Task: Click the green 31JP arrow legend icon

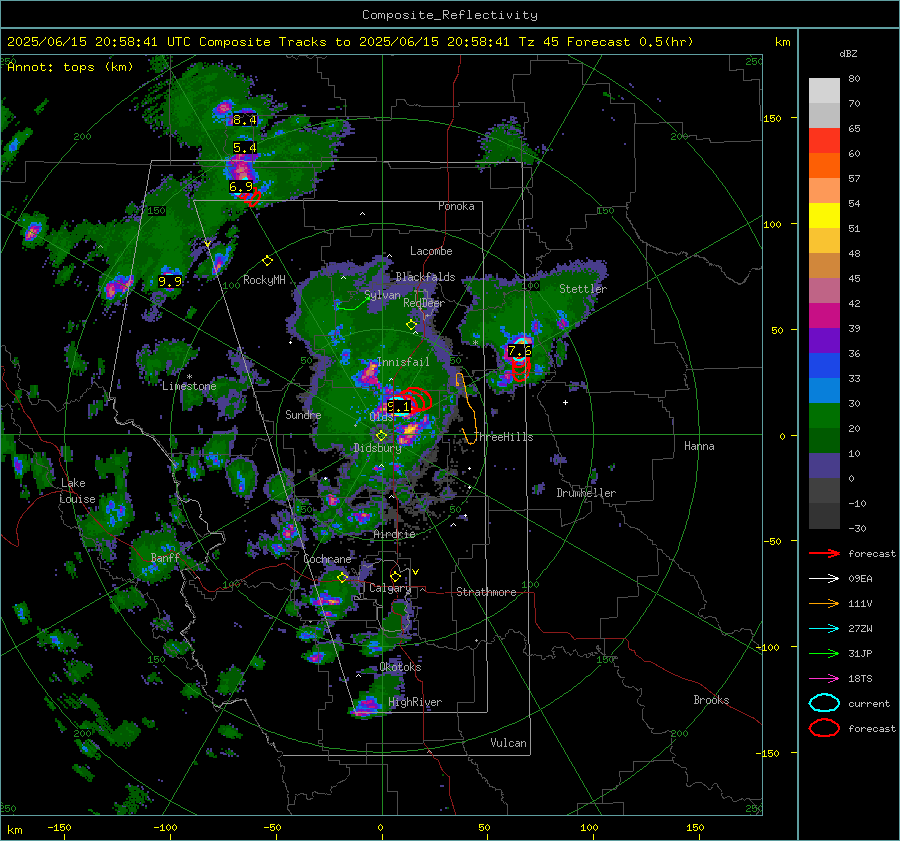Action: pos(824,653)
